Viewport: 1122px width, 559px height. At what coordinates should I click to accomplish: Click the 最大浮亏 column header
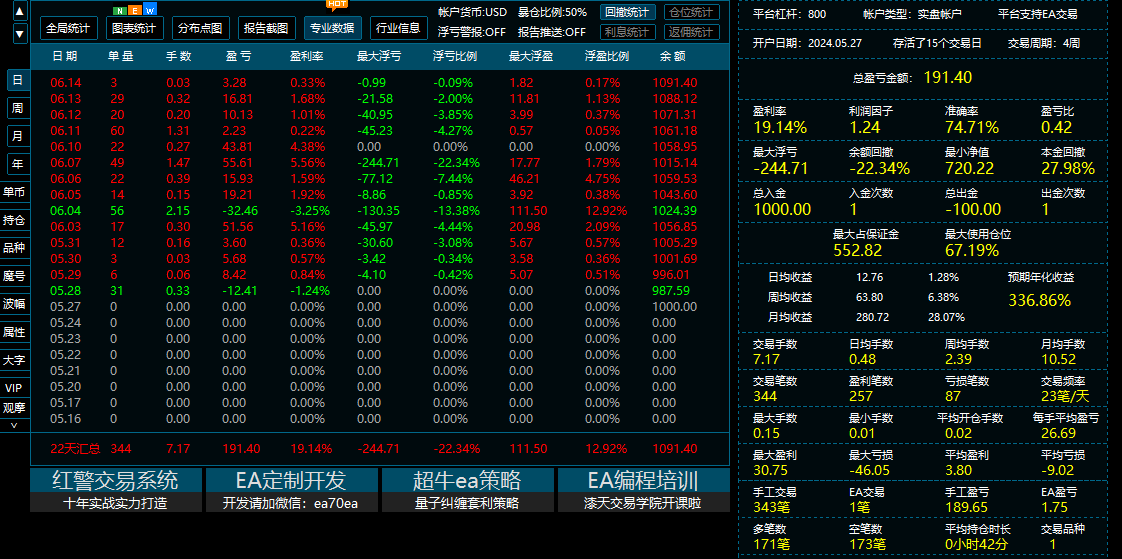pyautogui.click(x=379, y=57)
